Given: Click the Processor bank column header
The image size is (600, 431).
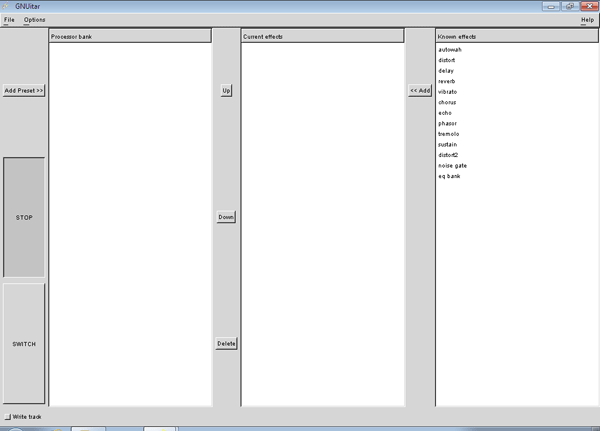Looking at the screenshot, I should 130,36.
